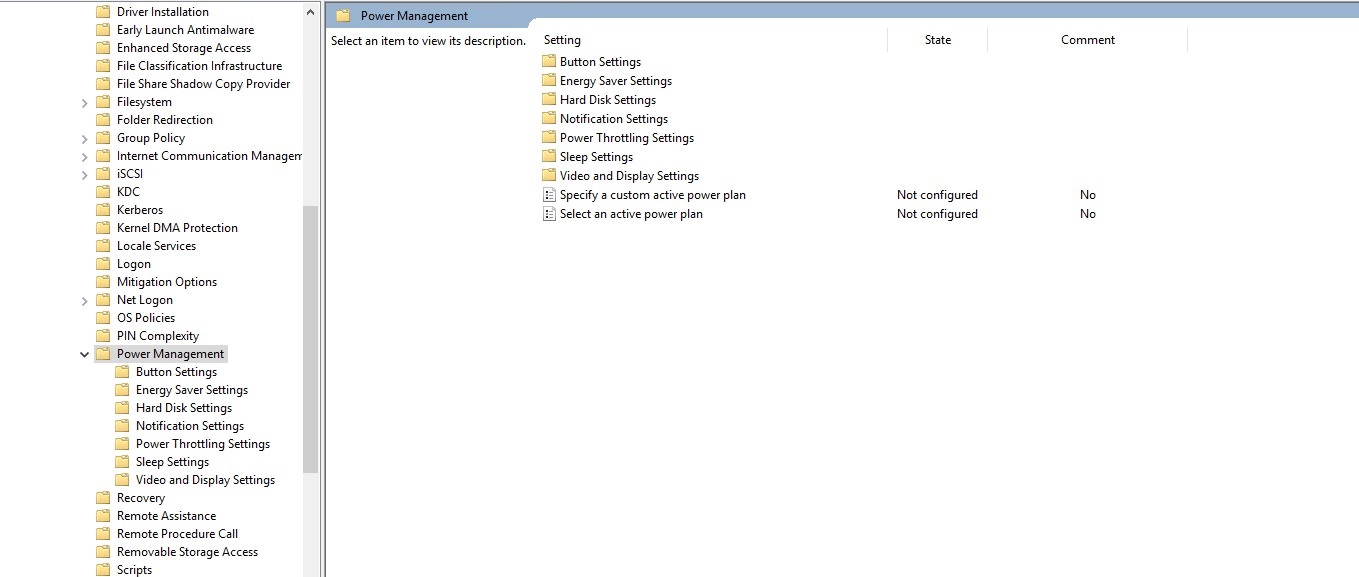1359x577 pixels.
Task: Select Video and Display Settings in right pane
Action: click(x=629, y=176)
